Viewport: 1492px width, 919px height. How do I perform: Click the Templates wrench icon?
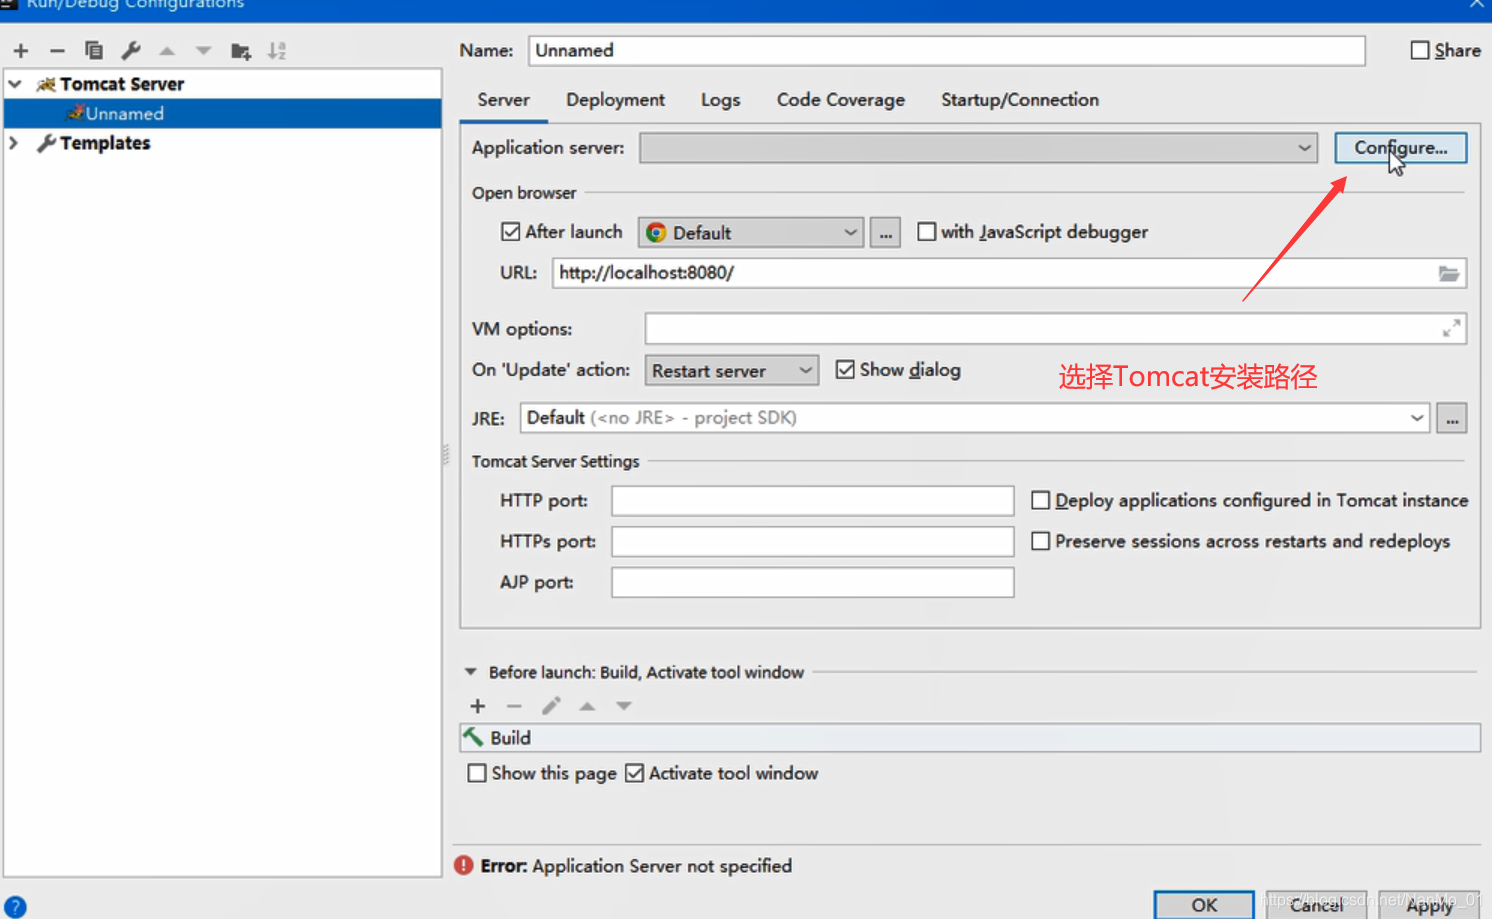tap(46, 143)
